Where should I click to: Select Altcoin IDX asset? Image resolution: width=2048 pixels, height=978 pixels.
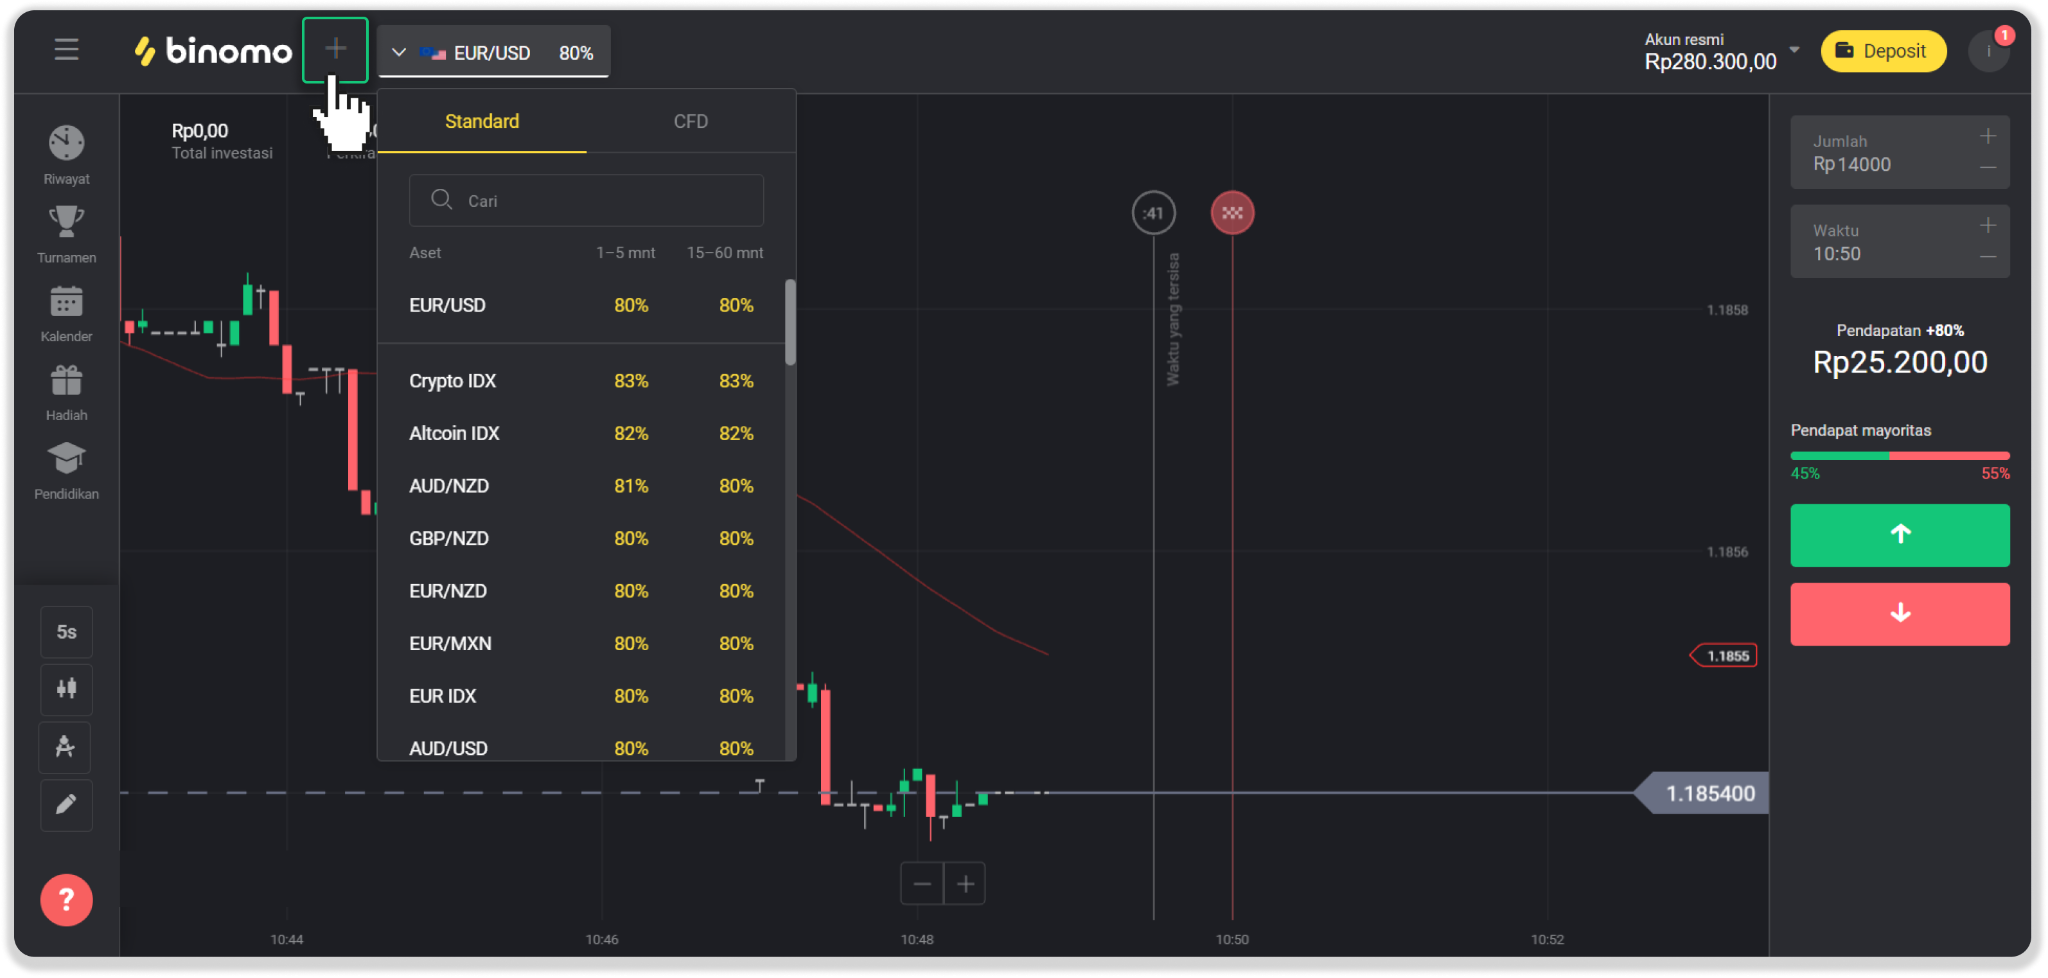click(581, 433)
